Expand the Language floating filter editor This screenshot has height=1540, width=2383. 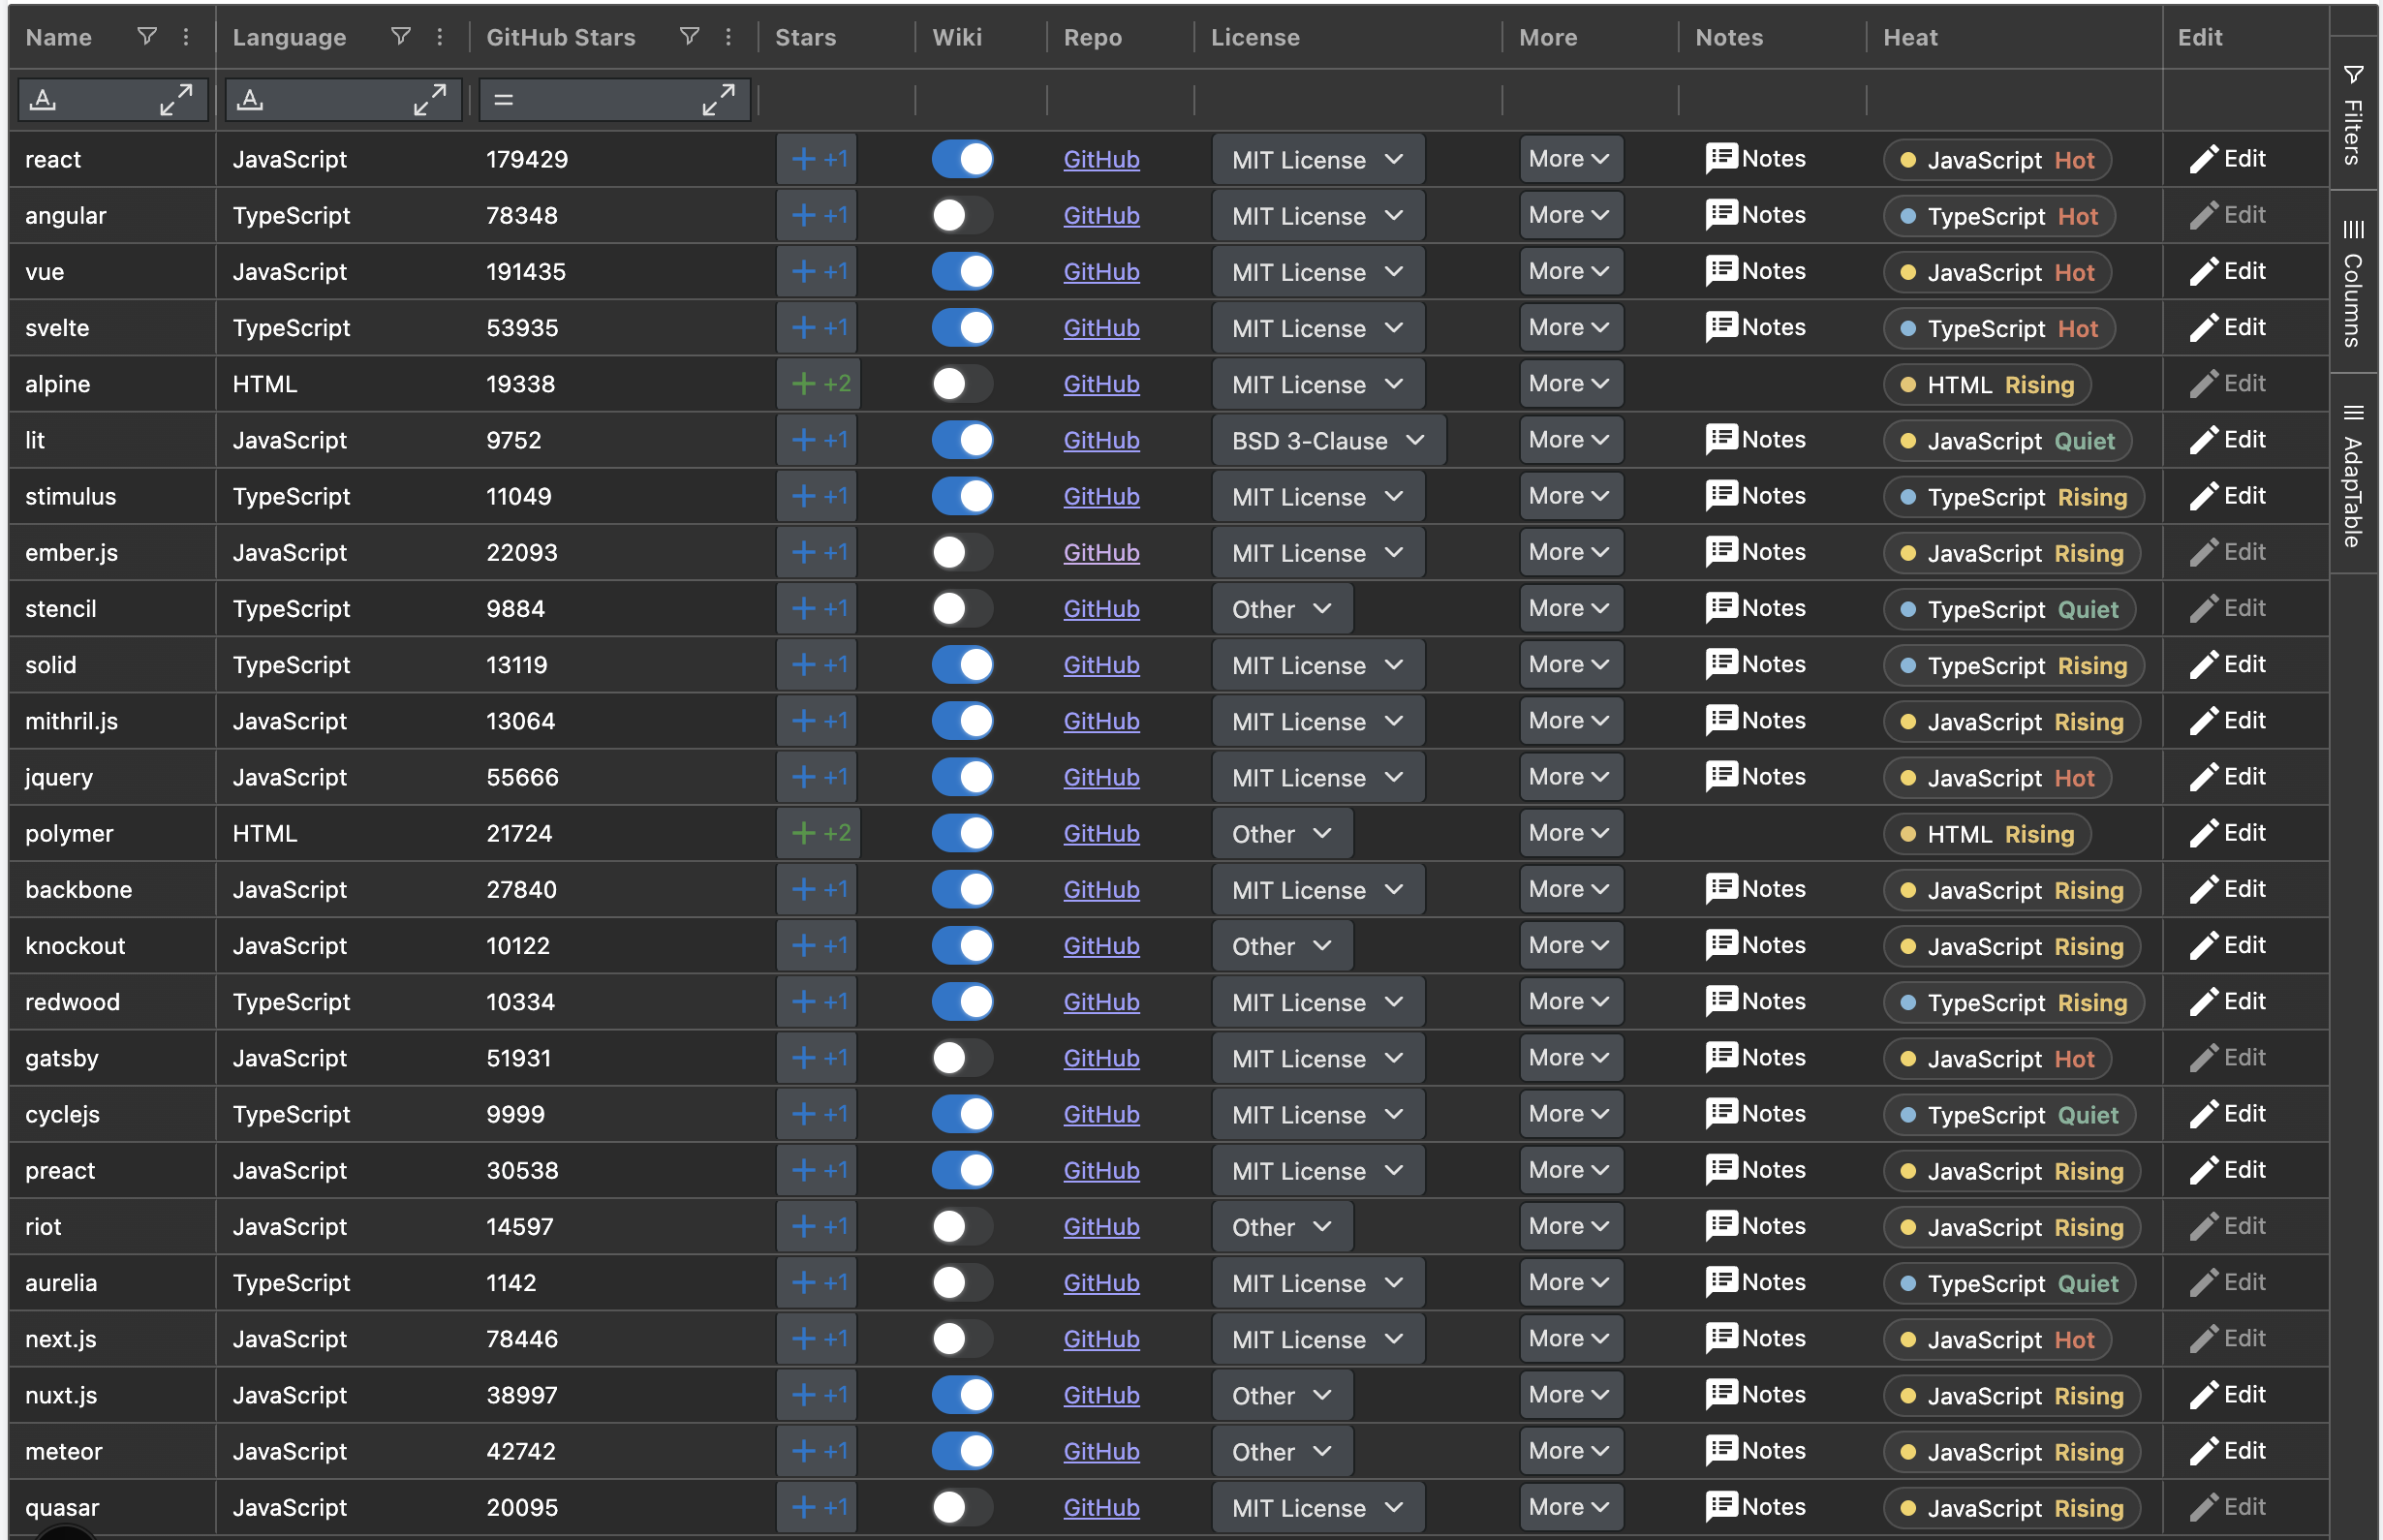click(x=430, y=100)
